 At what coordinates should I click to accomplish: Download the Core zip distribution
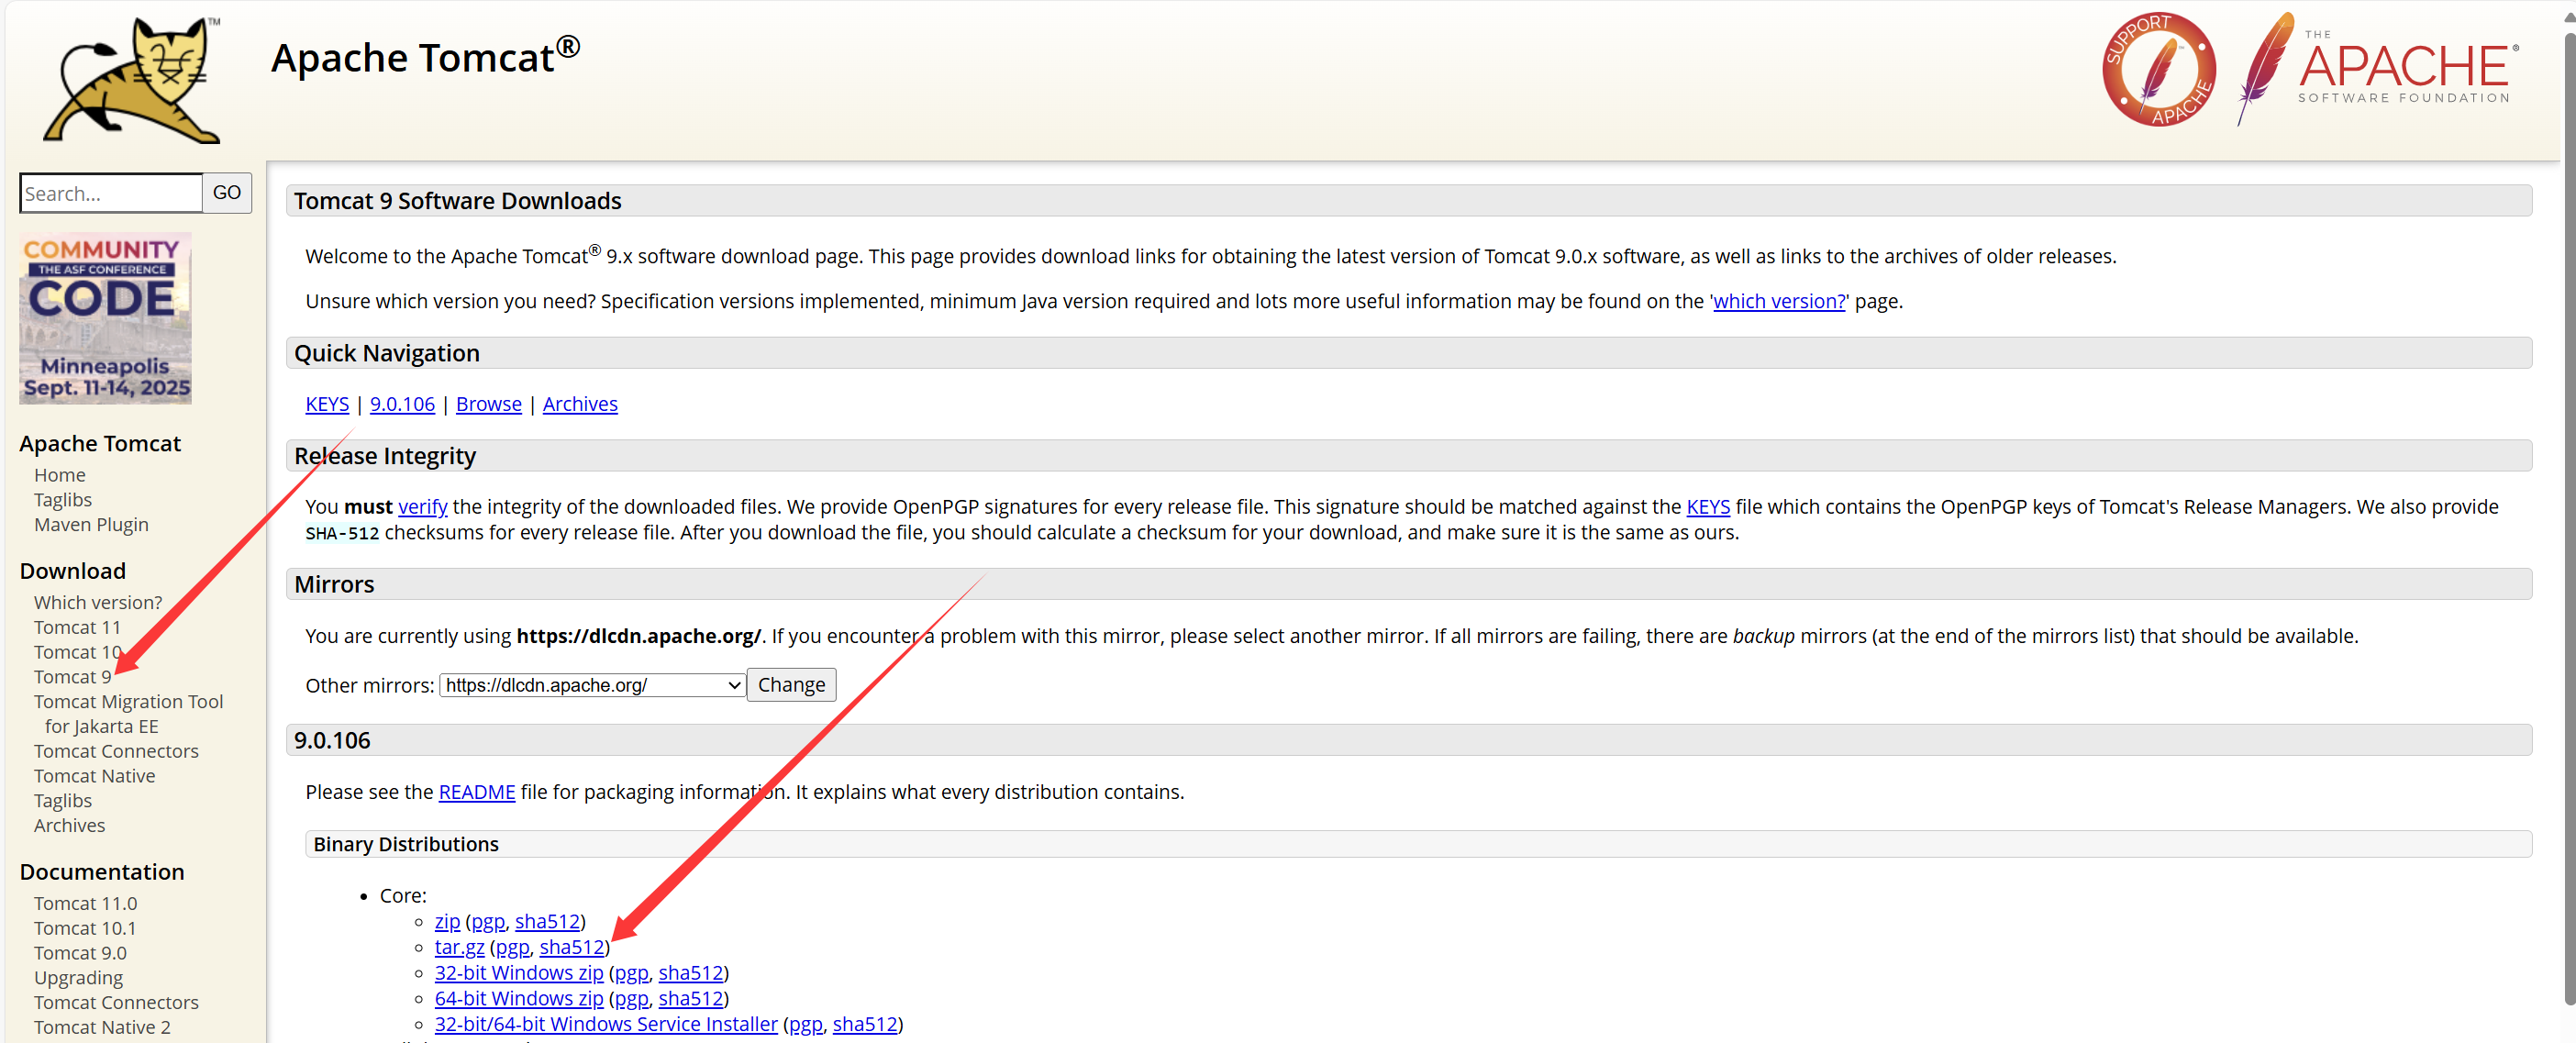447,921
